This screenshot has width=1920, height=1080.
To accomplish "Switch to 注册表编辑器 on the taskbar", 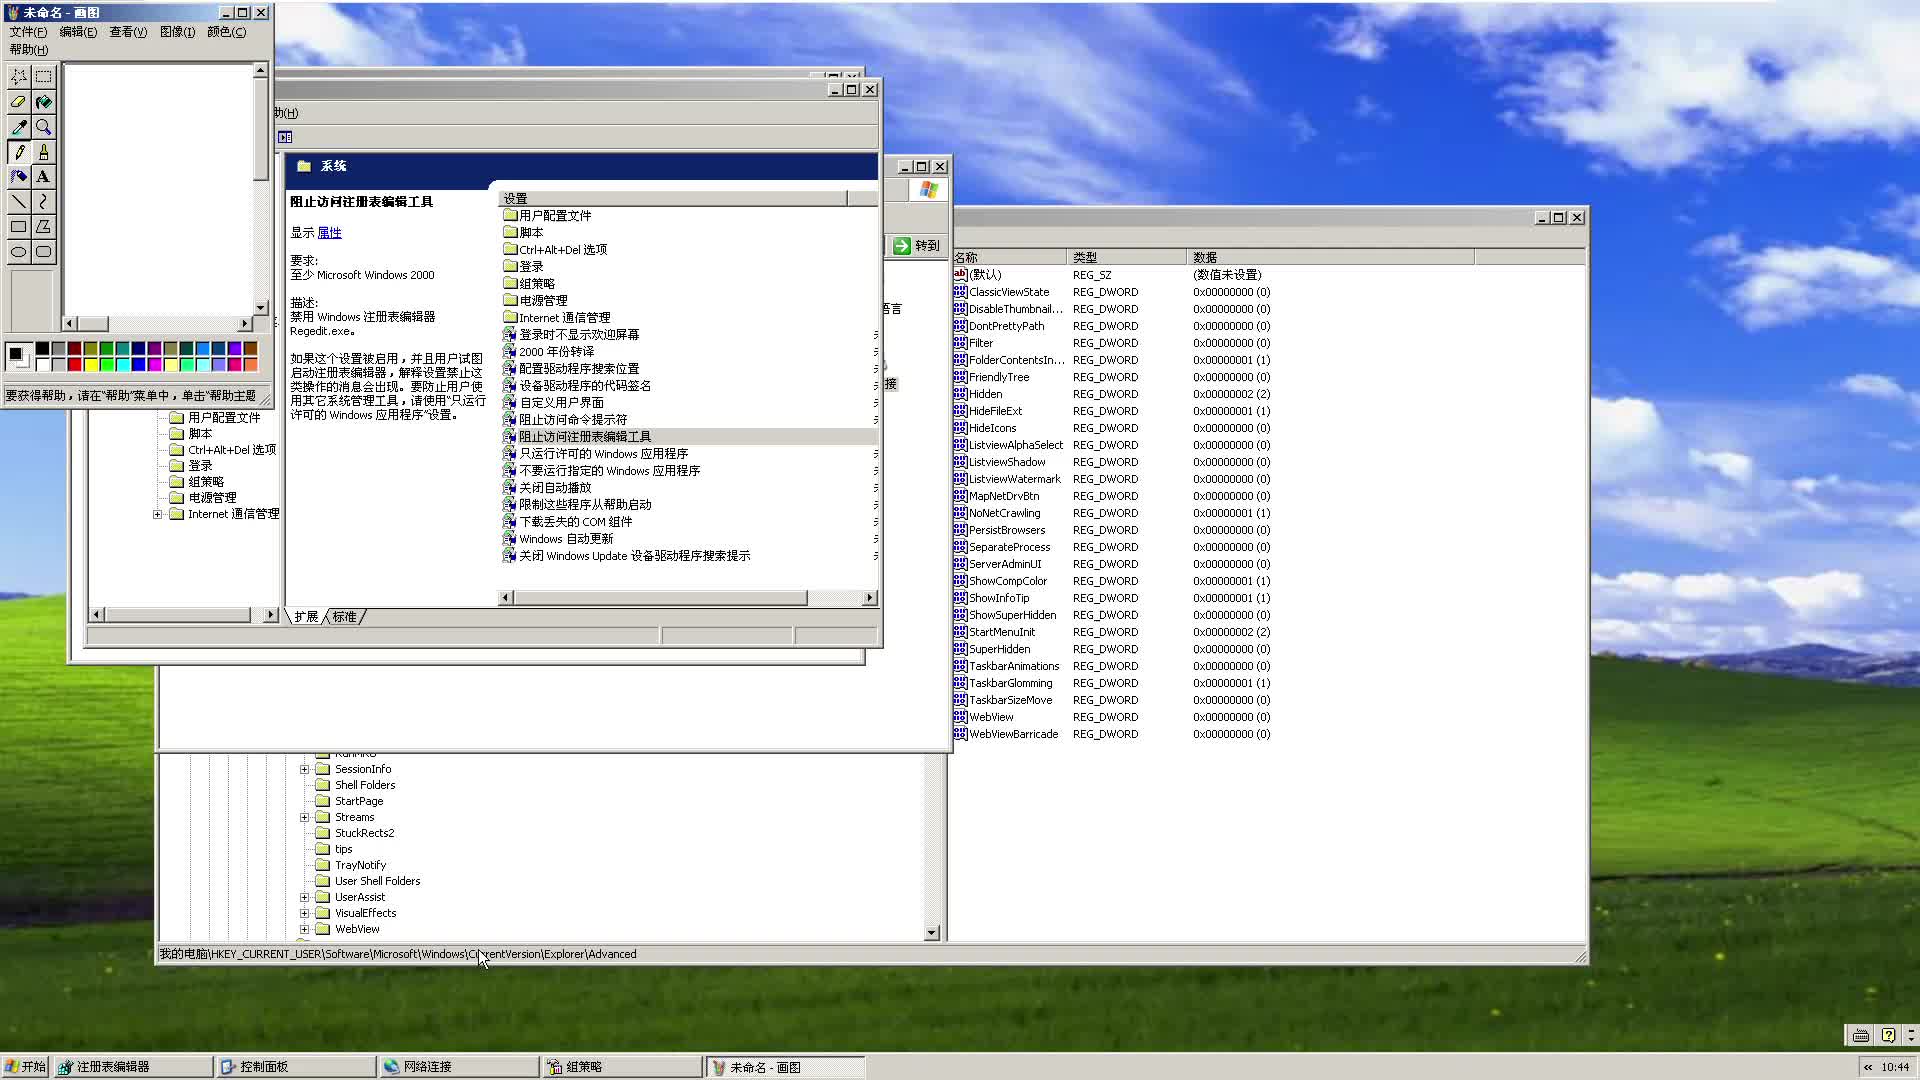I will coord(133,1067).
